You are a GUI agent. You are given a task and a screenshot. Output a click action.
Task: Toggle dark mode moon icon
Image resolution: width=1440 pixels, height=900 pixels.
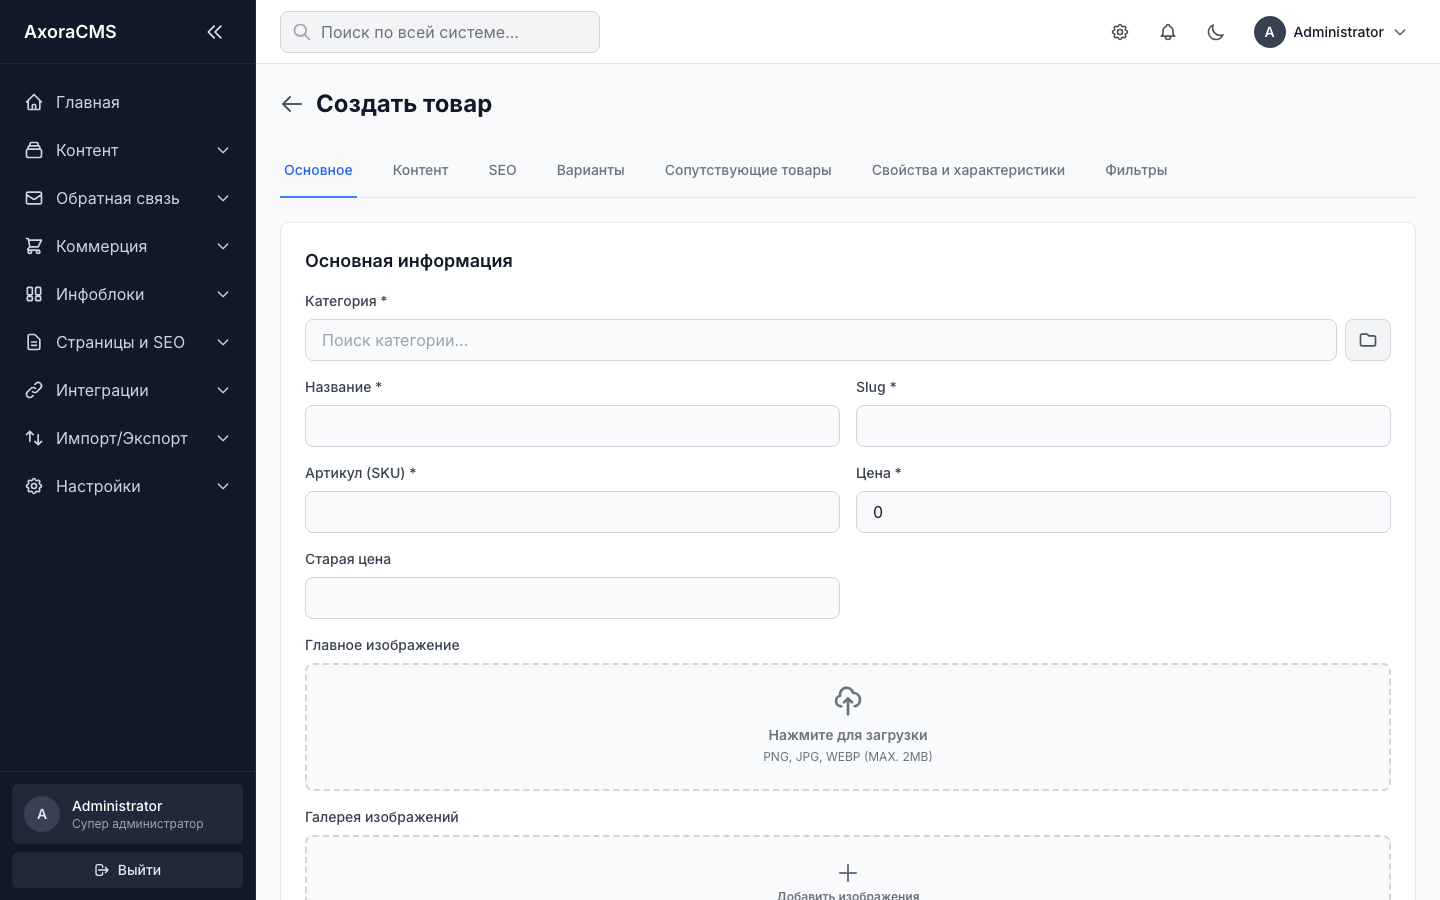(x=1216, y=32)
